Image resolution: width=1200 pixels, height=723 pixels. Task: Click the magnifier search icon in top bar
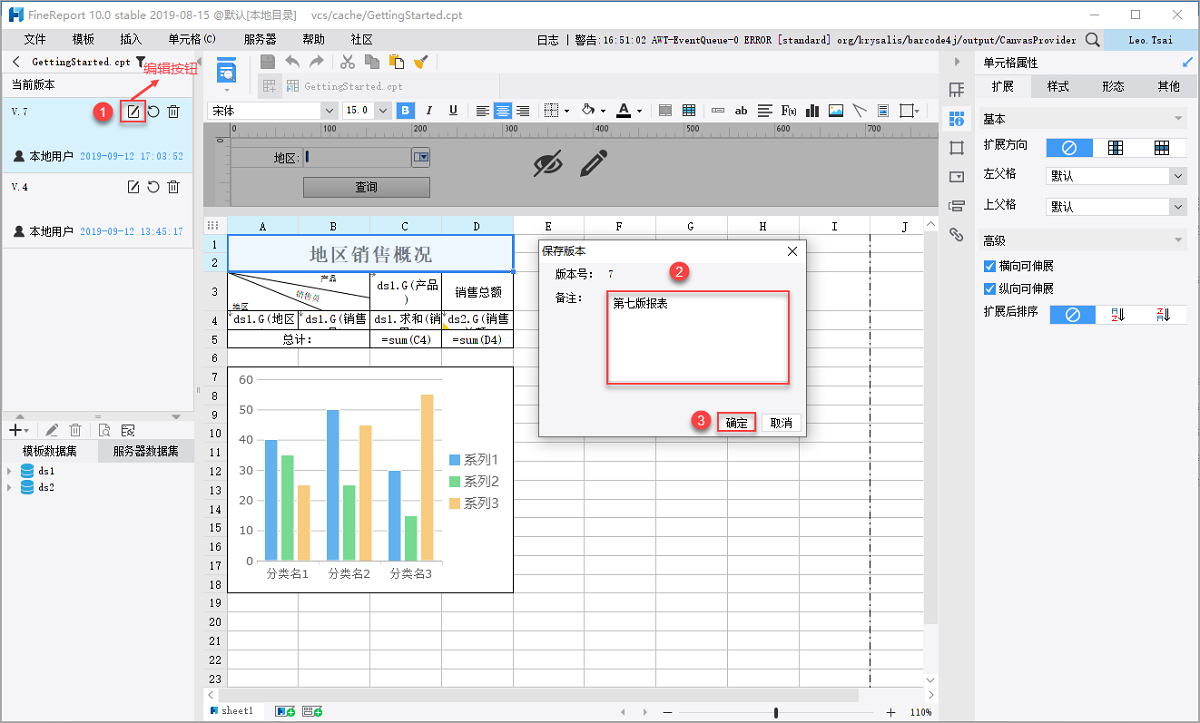[1092, 40]
